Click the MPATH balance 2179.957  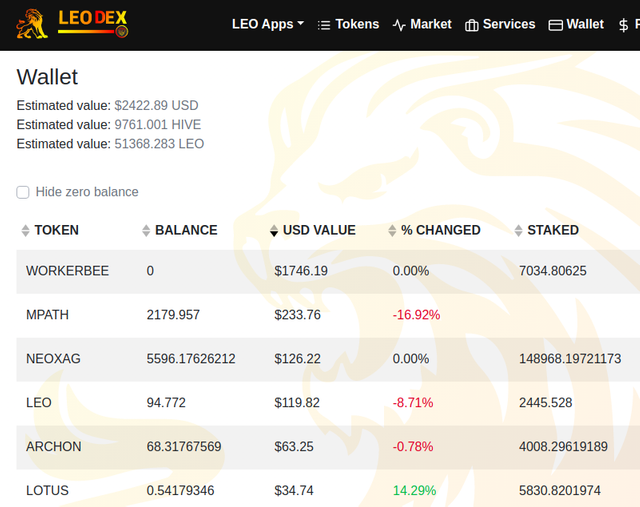(x=173, y=315)
